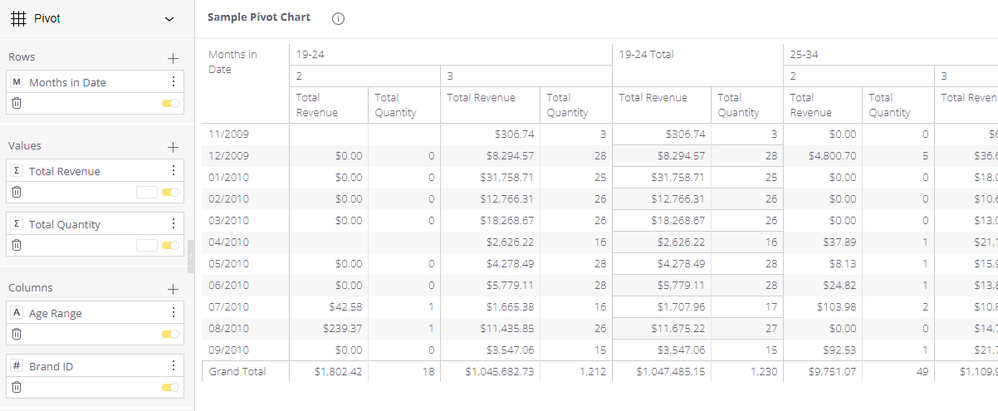Toggle the Total Revenue field switch
998x411 pixels.
(170, 192)
